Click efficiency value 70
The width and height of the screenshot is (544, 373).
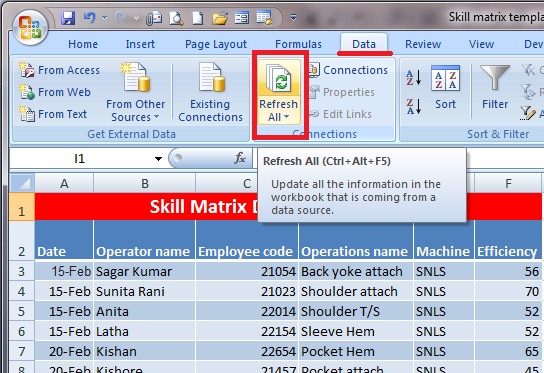pyautogui.click(x=508, y=291)
